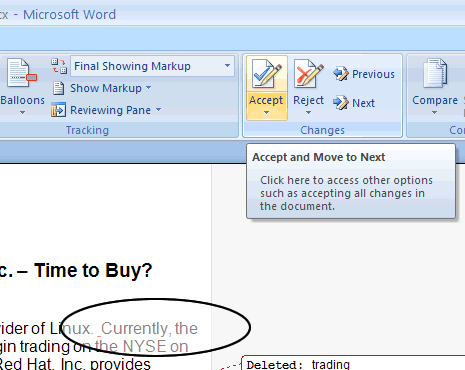Expand the Compare dropdown arrow

pyautogui.click(x=434, y=113)
